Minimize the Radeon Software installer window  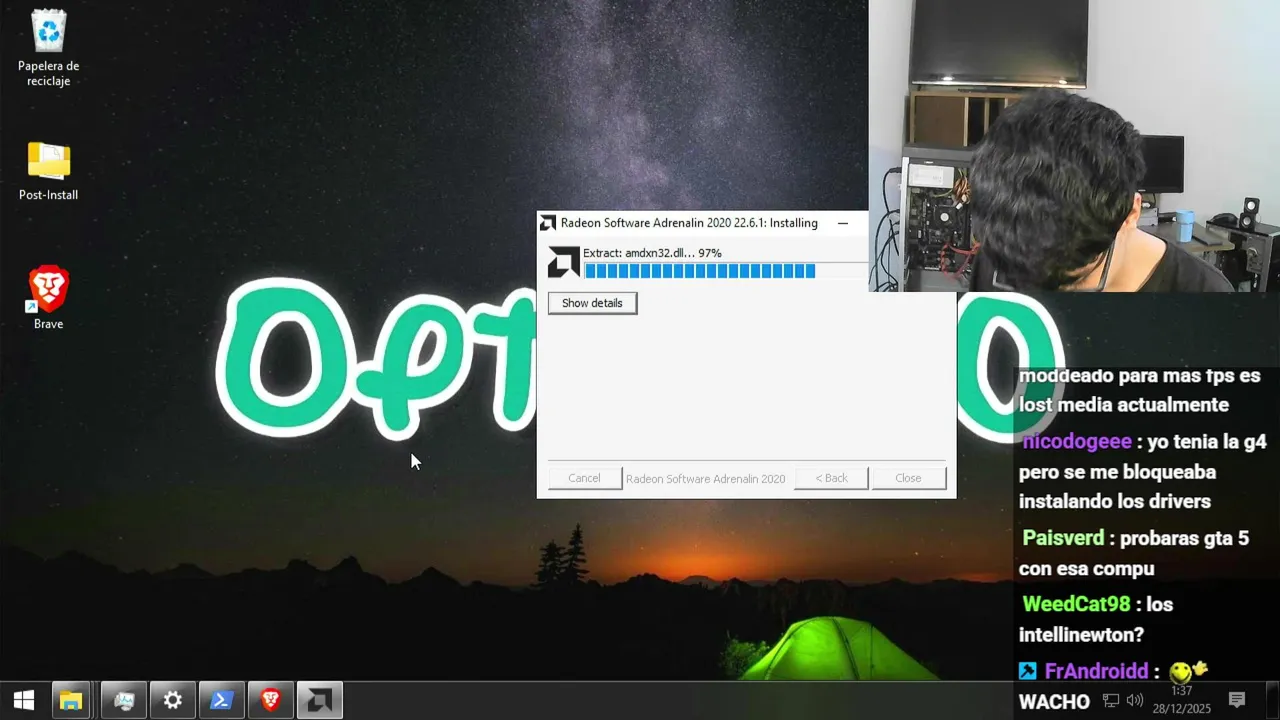843,223
